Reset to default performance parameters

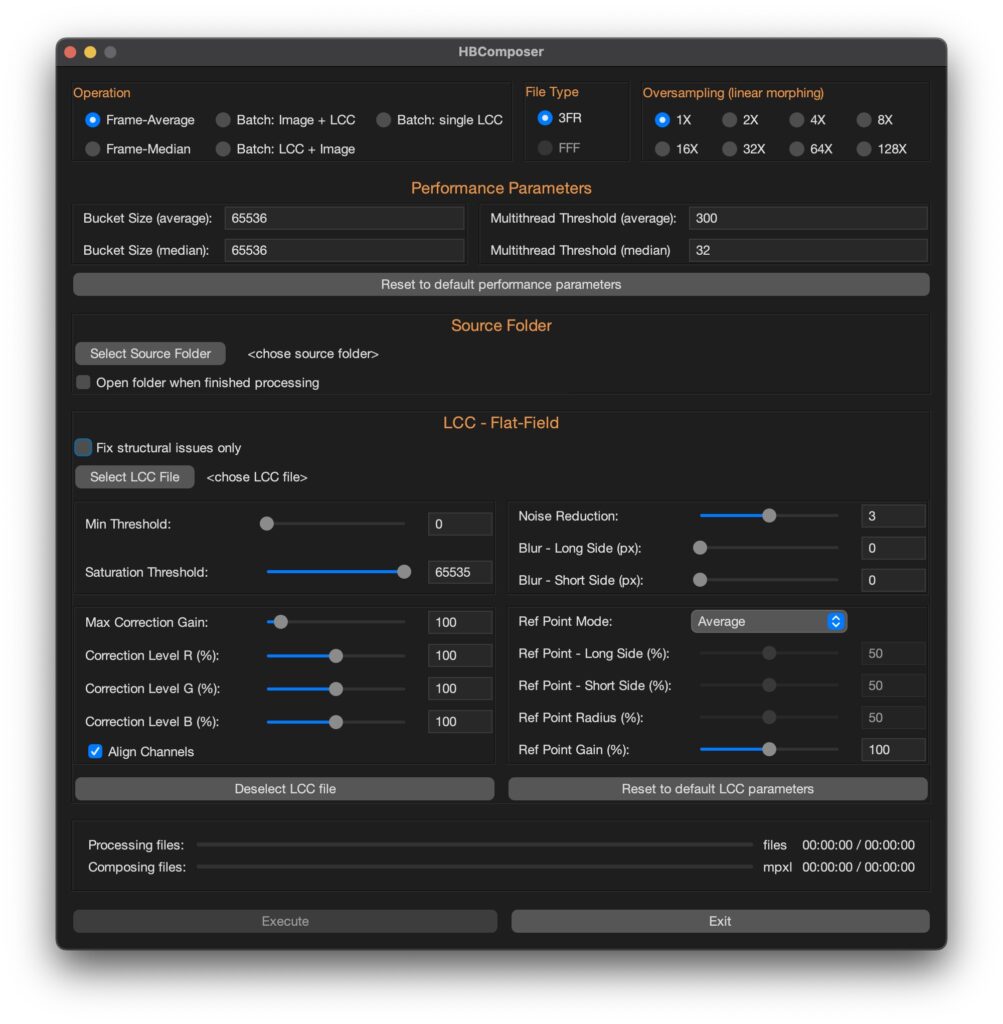(501, 284)
